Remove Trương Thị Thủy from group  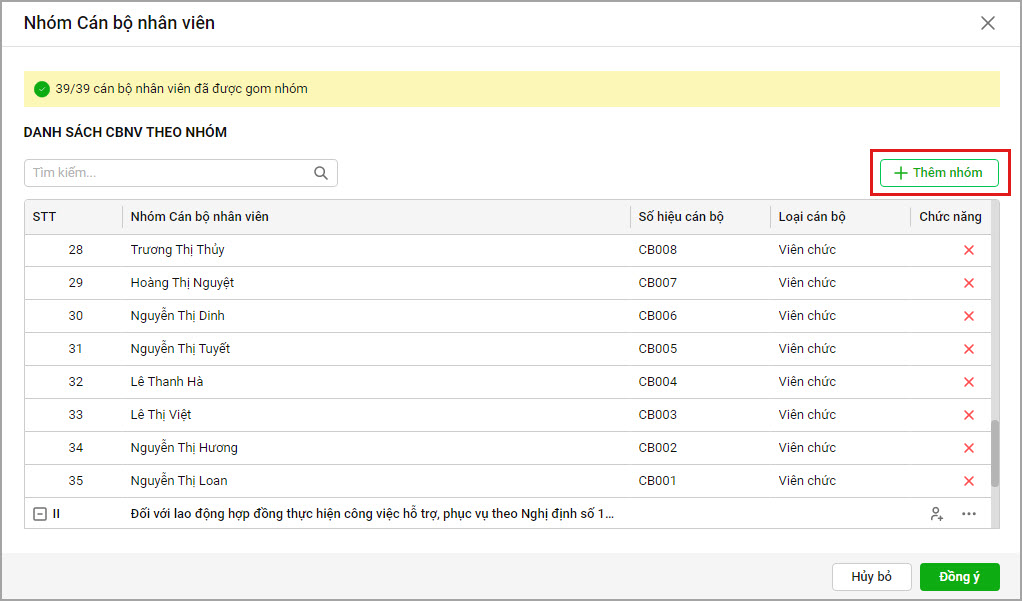tap(968, 250)
